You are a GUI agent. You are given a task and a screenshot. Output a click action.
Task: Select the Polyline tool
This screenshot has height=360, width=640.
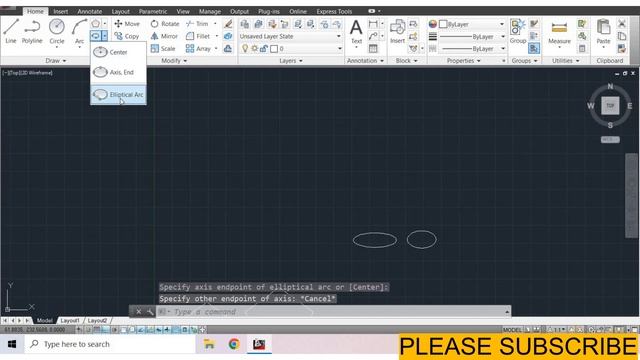click(x=32, y=31)
